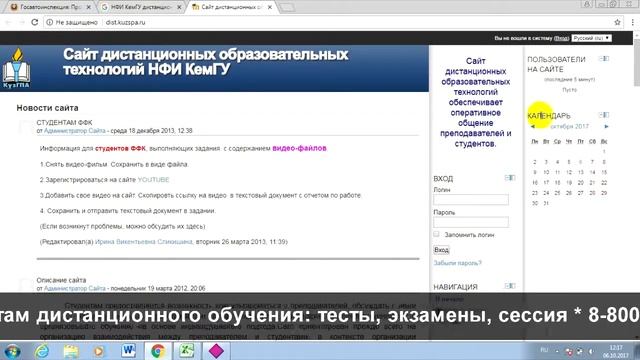Open the Chrome three-dot menu
The width and height of the screenshot is (640, 360).
(x=632, y=22)
